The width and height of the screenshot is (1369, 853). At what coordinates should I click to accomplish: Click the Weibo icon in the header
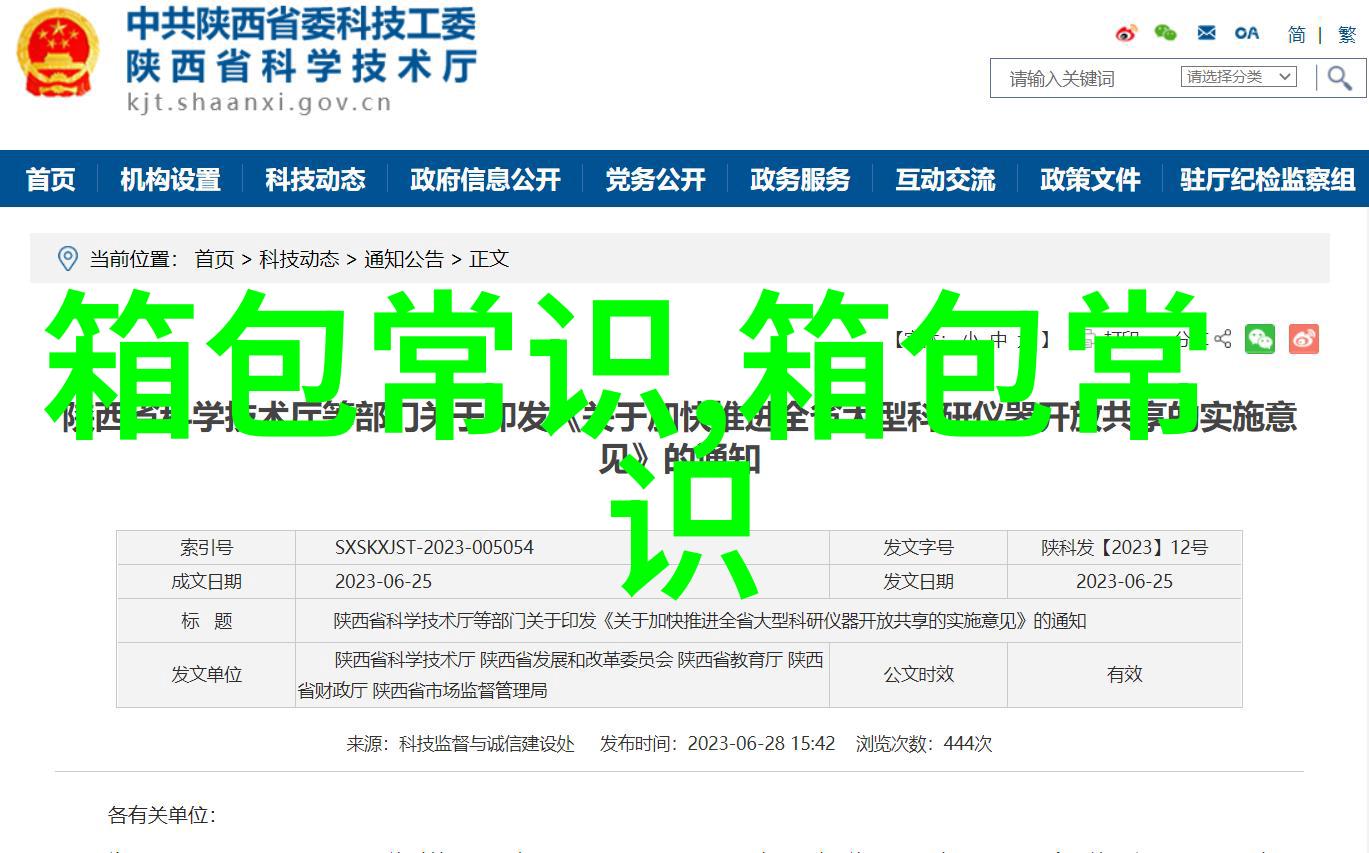coord(1126,33)
